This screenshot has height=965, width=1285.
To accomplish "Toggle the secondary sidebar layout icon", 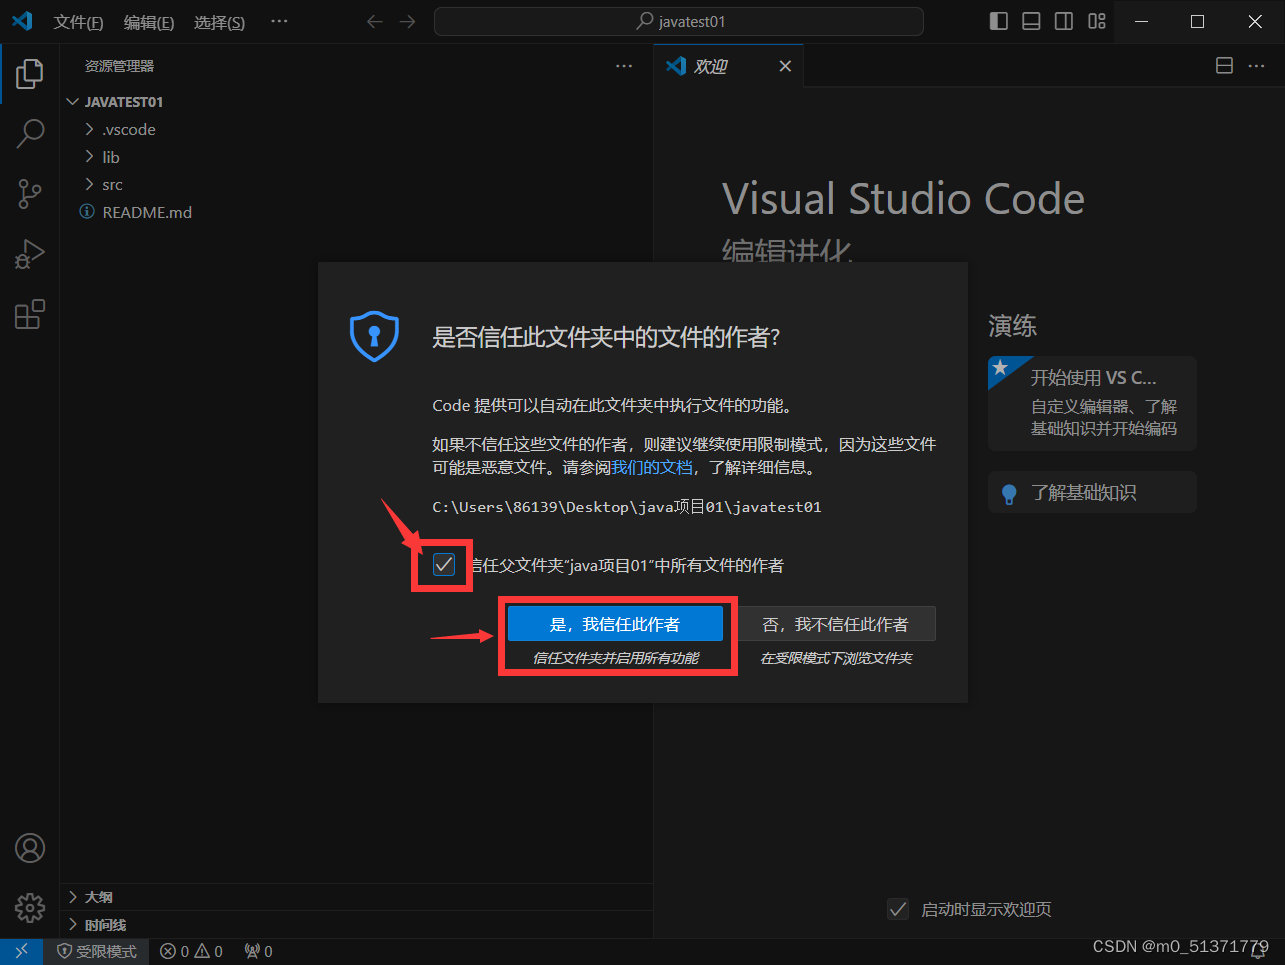I will (x=1064, y=21).
